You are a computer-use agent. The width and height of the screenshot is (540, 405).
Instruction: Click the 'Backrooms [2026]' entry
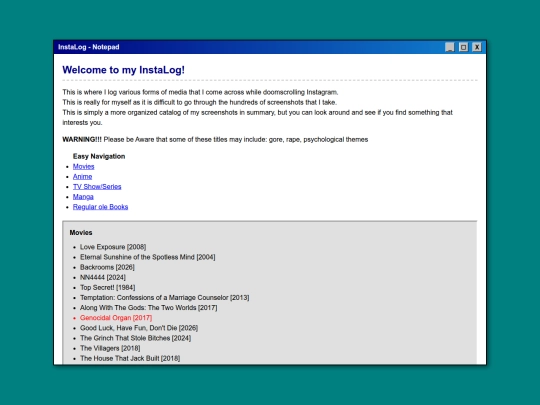pos(107,267)
